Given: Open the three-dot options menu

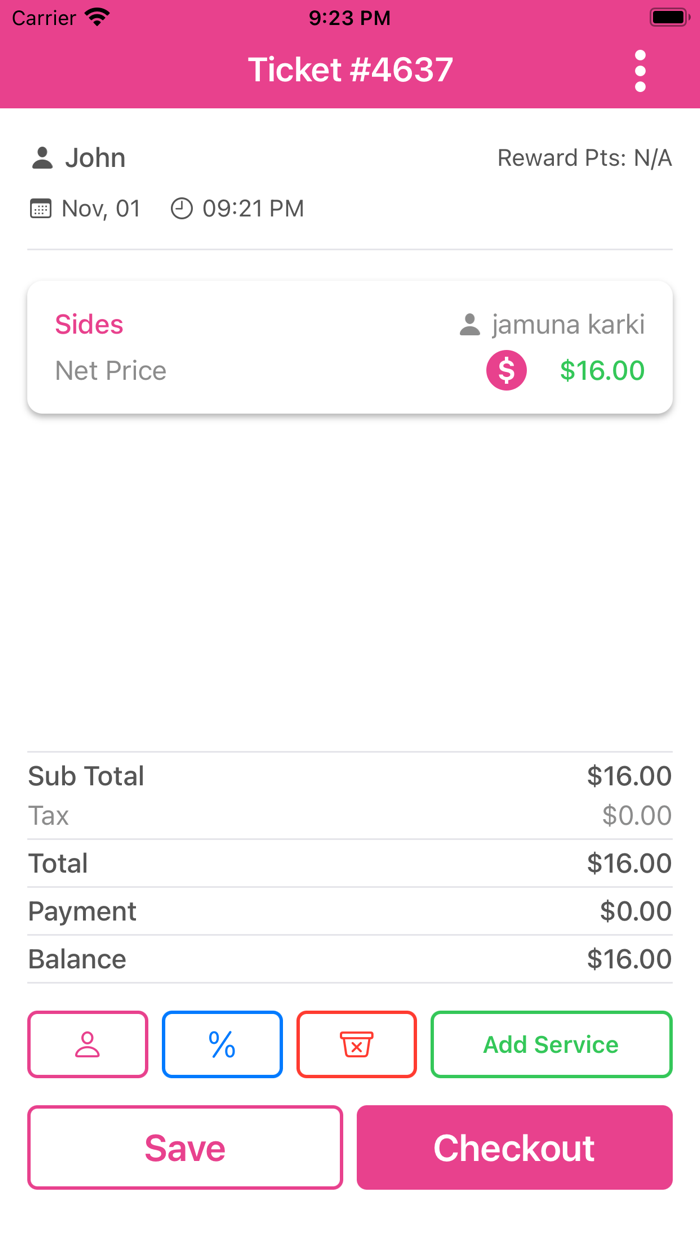Looking at the screenshot, I should pyautogui.click(x=640, y=70).
